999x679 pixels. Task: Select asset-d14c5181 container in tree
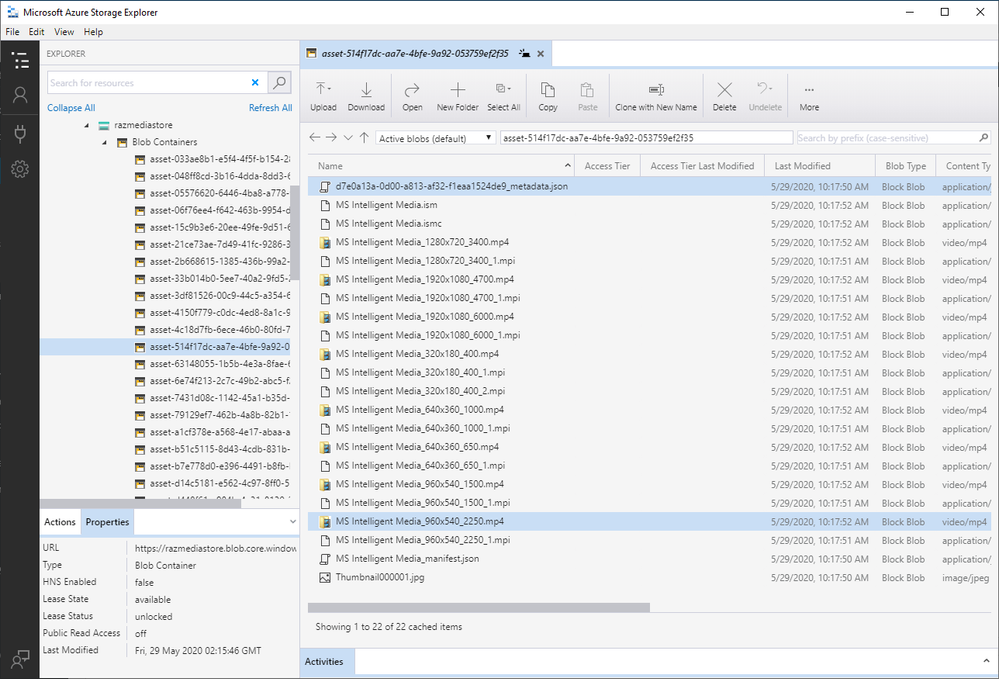[x=213, y=483]
